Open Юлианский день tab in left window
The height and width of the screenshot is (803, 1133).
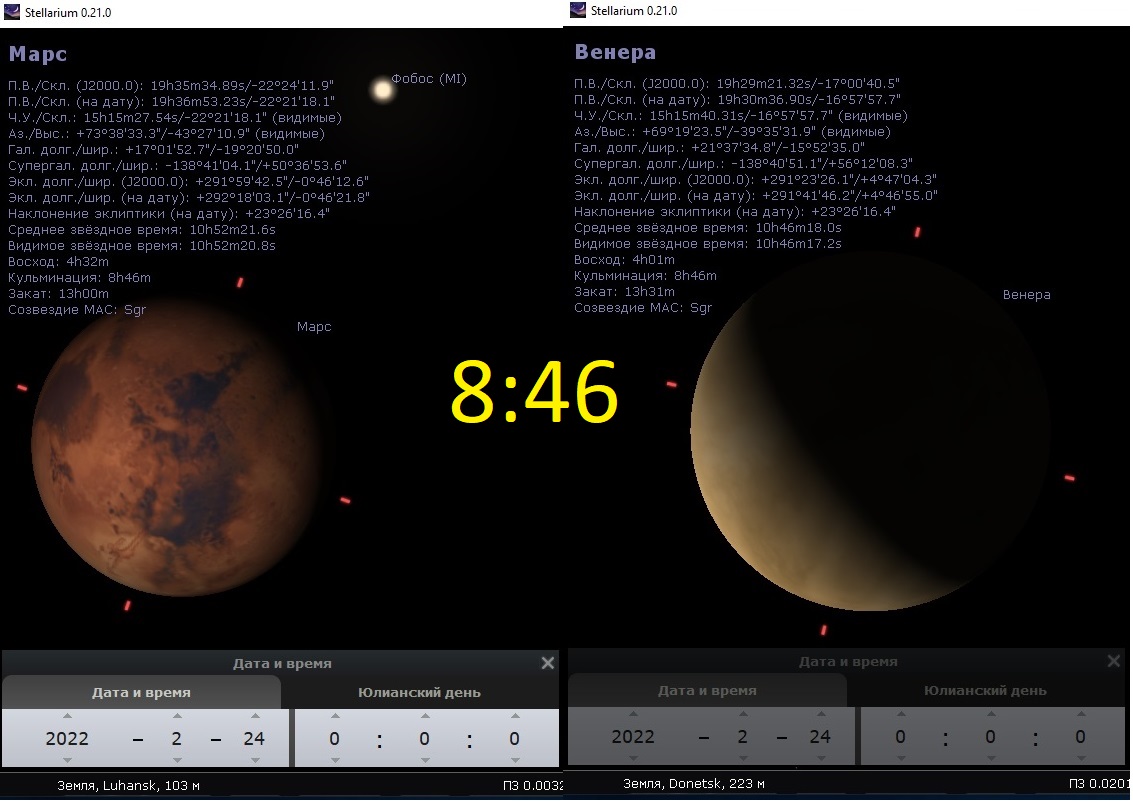(419, 692)
